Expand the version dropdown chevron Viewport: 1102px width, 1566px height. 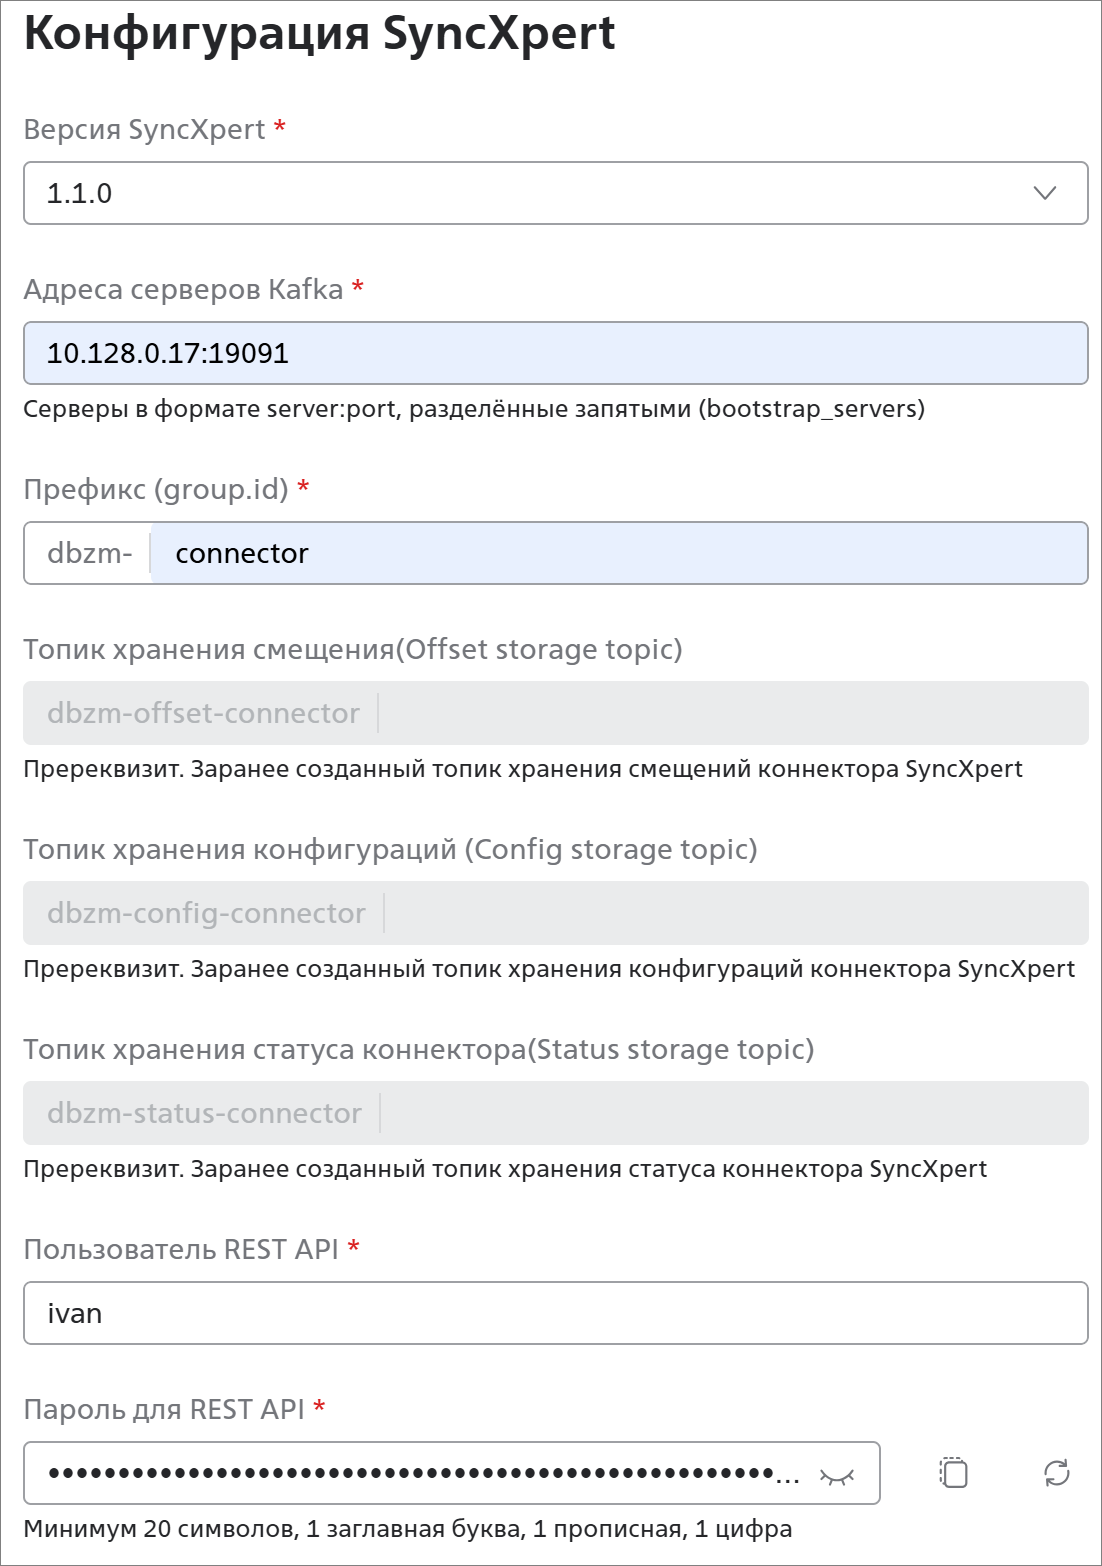[1045, 193]
